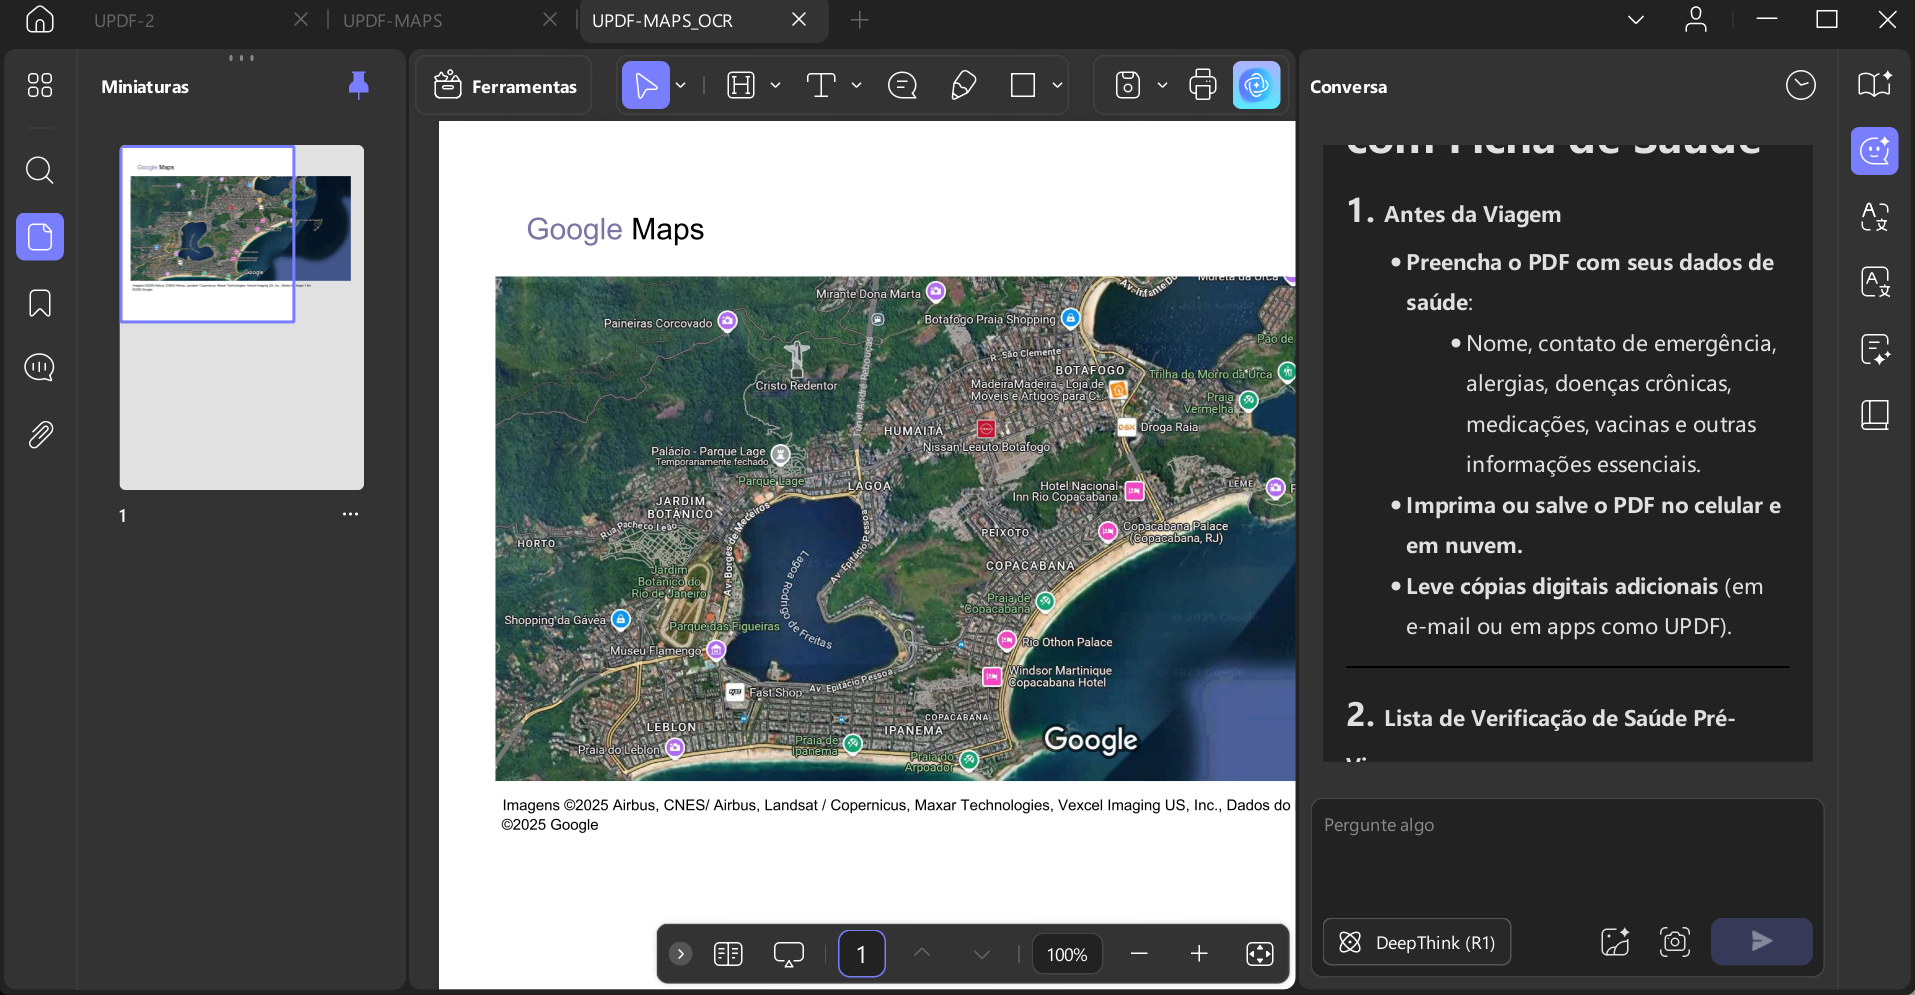Image resolution: width=1915 pixels, height=995 pixels.
Task: Open the AI book sparkle icon
Action: [x=1875, y=86]
